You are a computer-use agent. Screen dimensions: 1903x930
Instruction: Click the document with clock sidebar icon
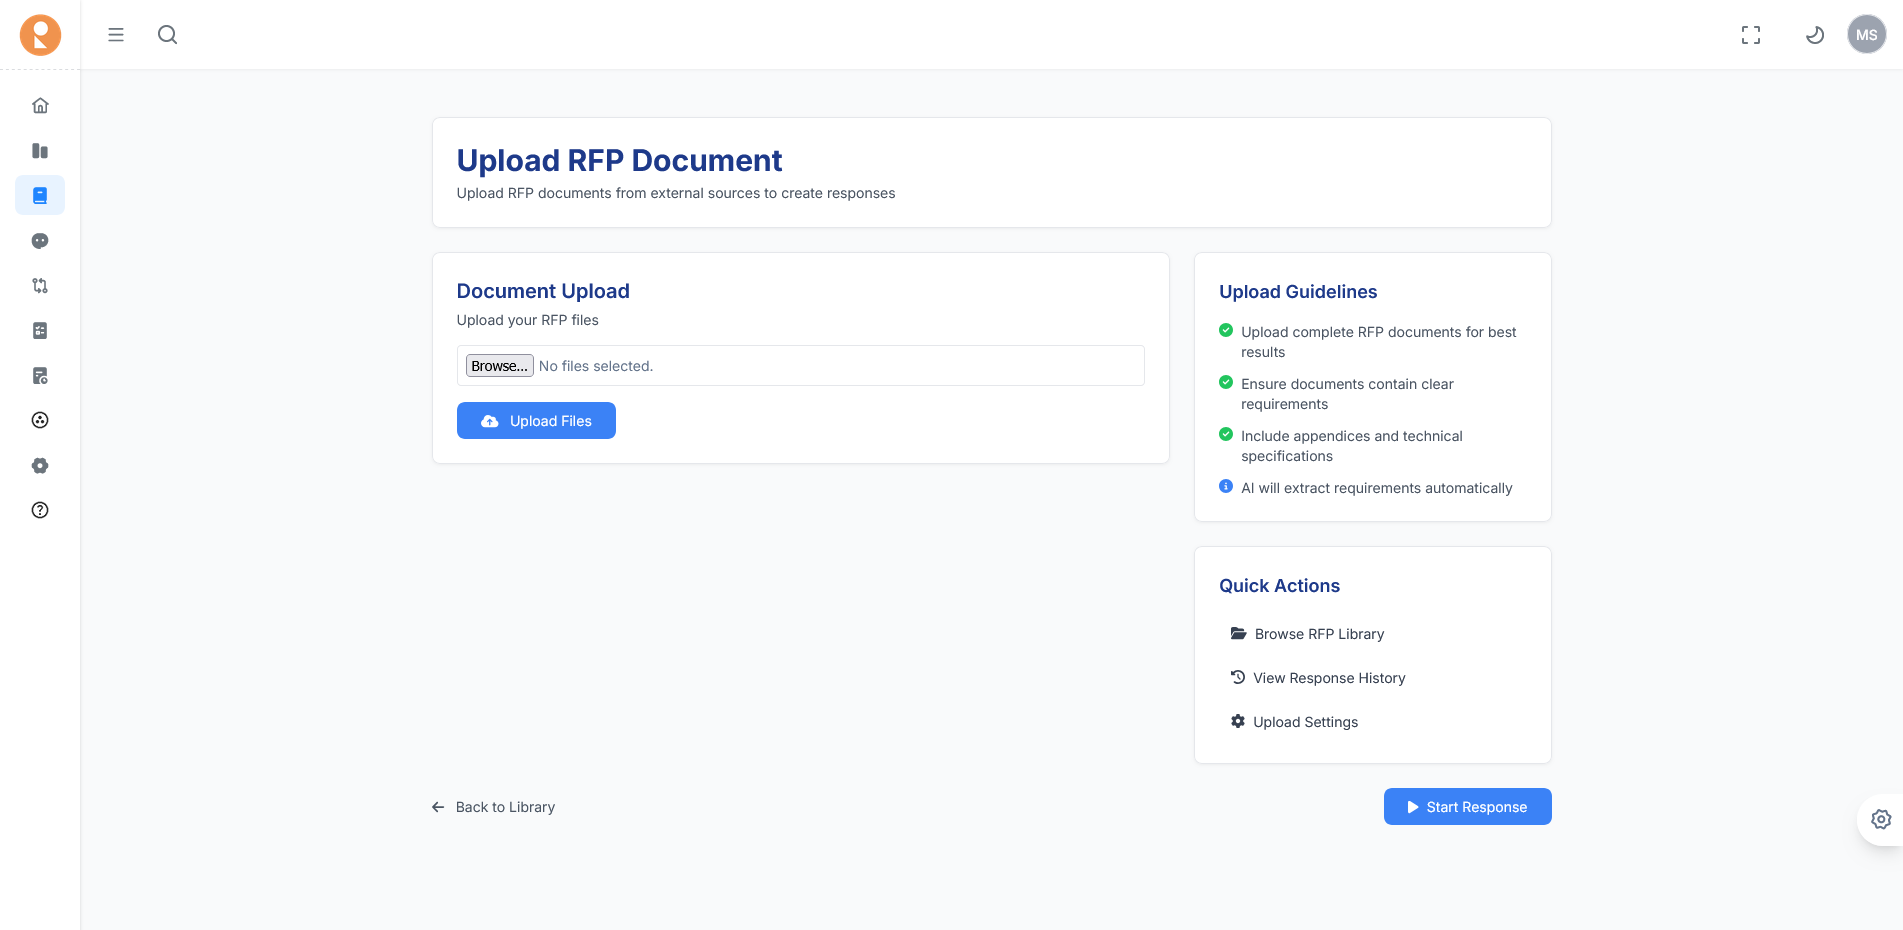pos(40,376)
